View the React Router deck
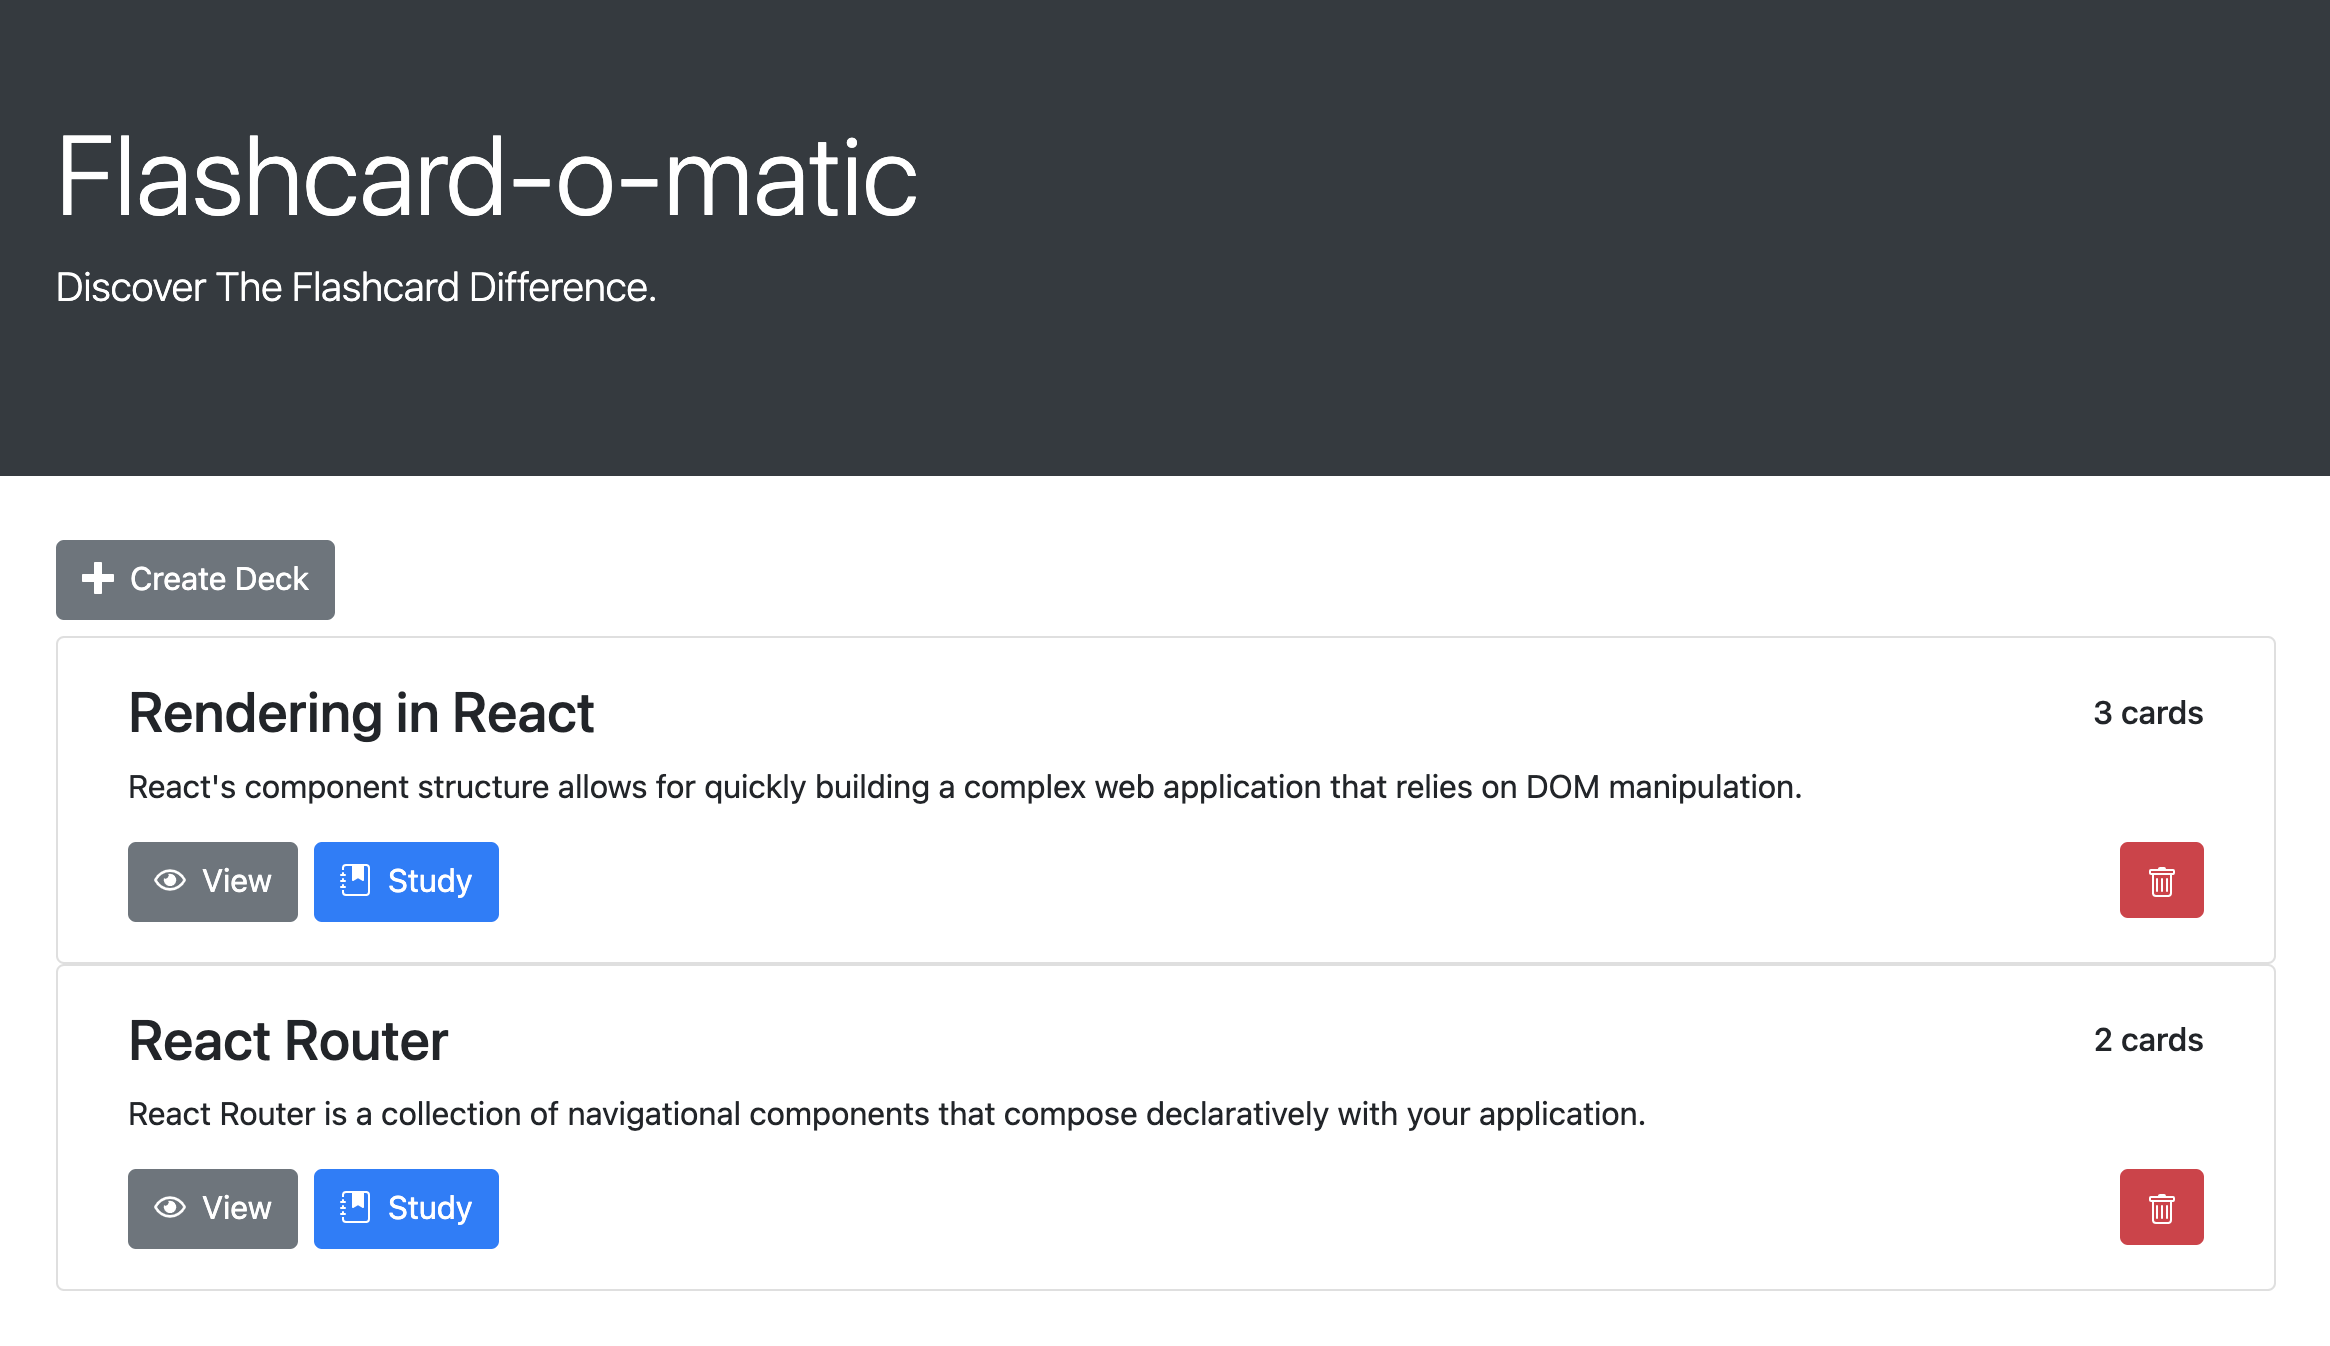This screenshot has width=2330, height=1346. click(213, 1208)
